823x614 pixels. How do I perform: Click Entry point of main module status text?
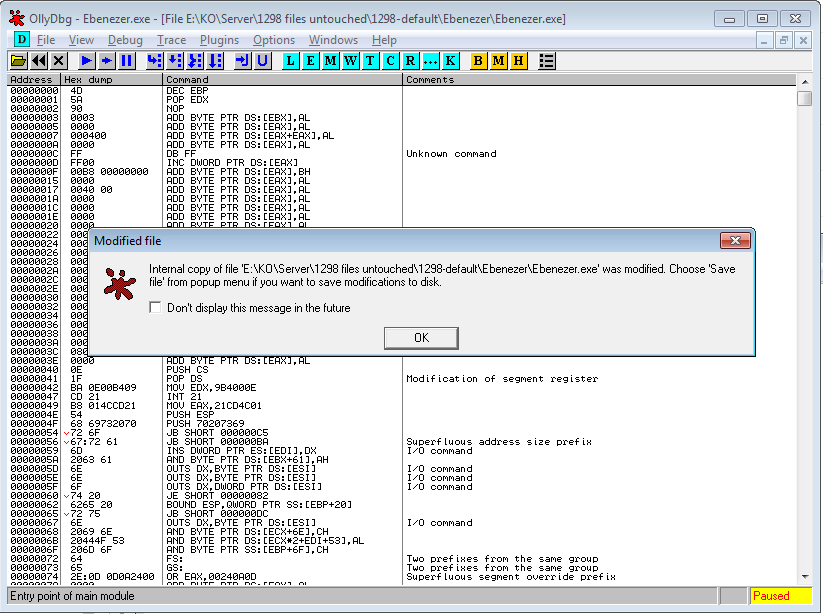72,596
